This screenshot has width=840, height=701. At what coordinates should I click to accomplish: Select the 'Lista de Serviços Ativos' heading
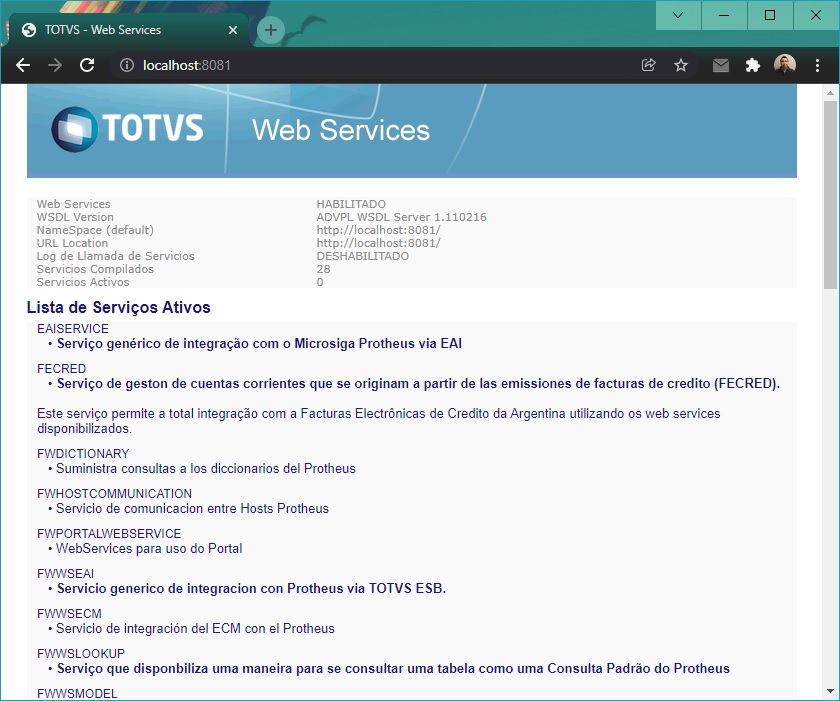tap(118, 307)
